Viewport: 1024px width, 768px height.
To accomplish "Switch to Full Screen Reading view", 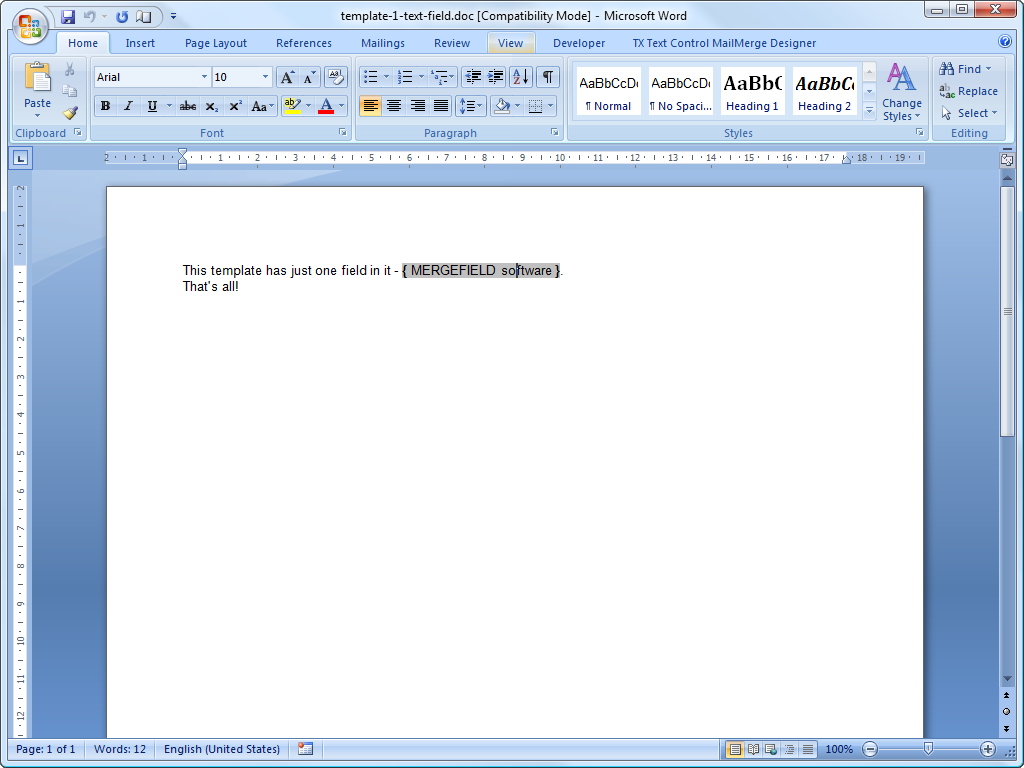I will tap(753, 749).
